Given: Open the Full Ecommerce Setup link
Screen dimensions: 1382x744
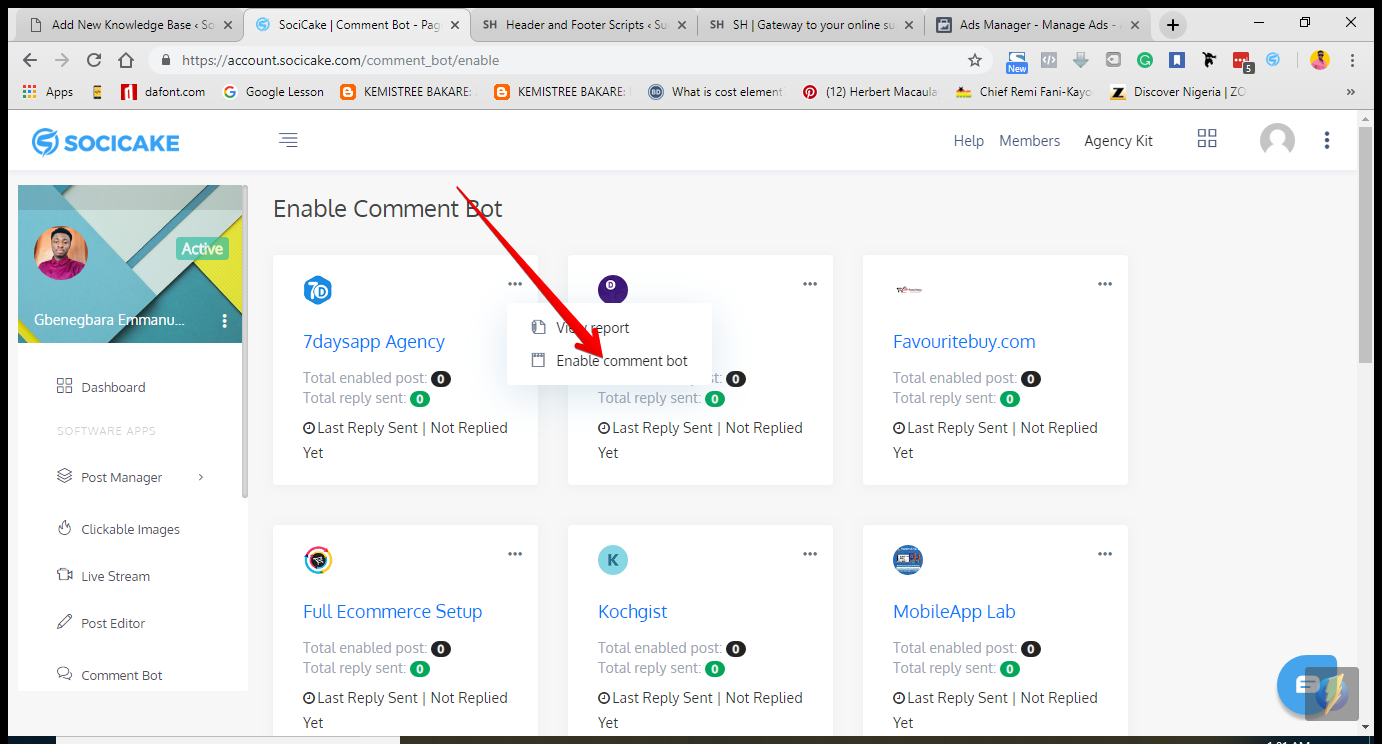Looking at the screenshot, I should [x=393, y=611].
